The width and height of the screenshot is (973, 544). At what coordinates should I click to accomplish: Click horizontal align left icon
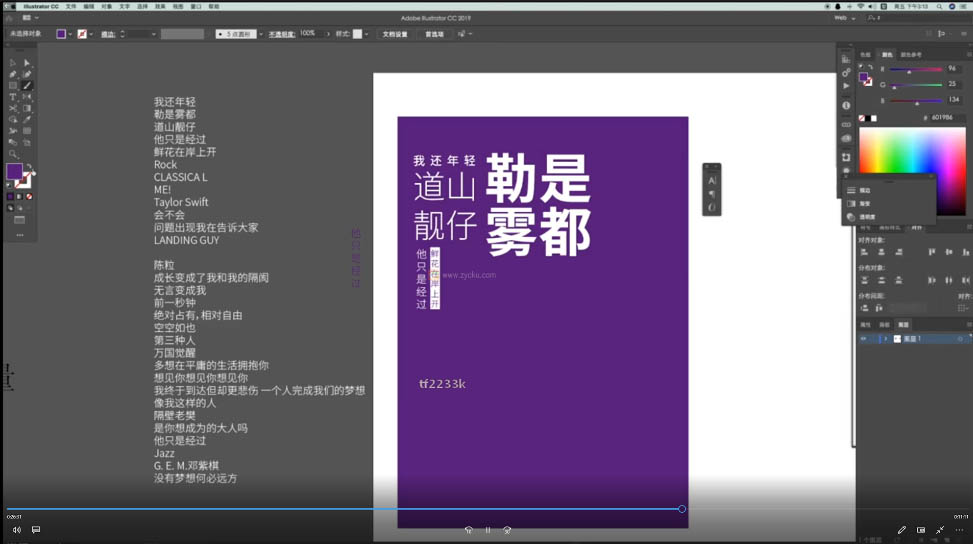[864, 252]
